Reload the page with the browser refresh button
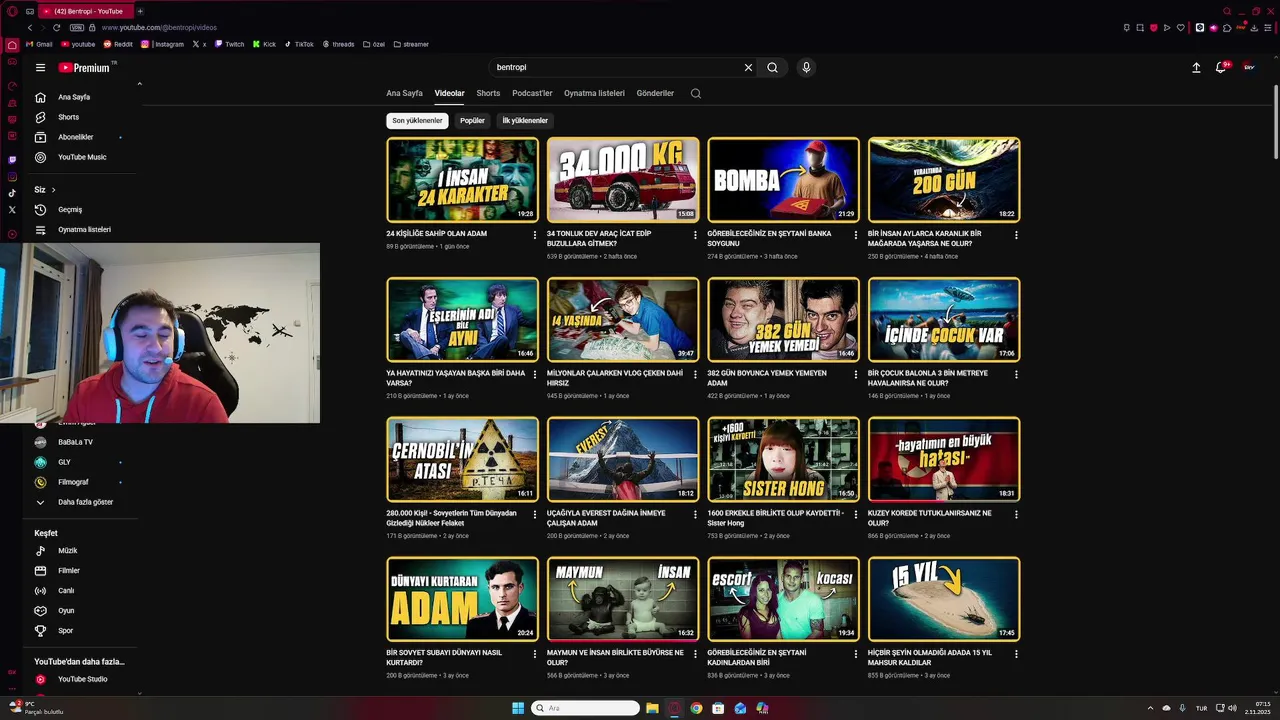Viewport: 1280px width, 720px height. pos(56,28)
